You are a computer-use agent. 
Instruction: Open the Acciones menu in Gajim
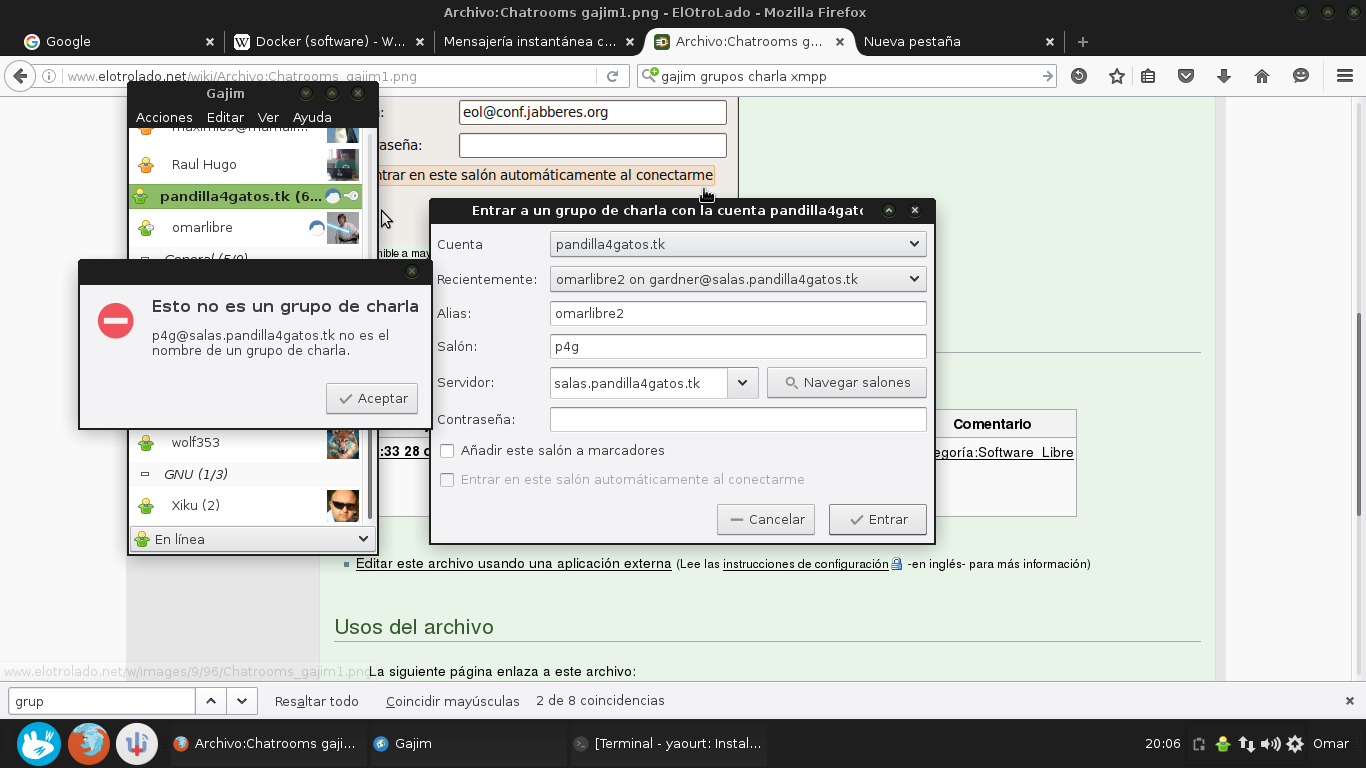[x=164, y=117]
